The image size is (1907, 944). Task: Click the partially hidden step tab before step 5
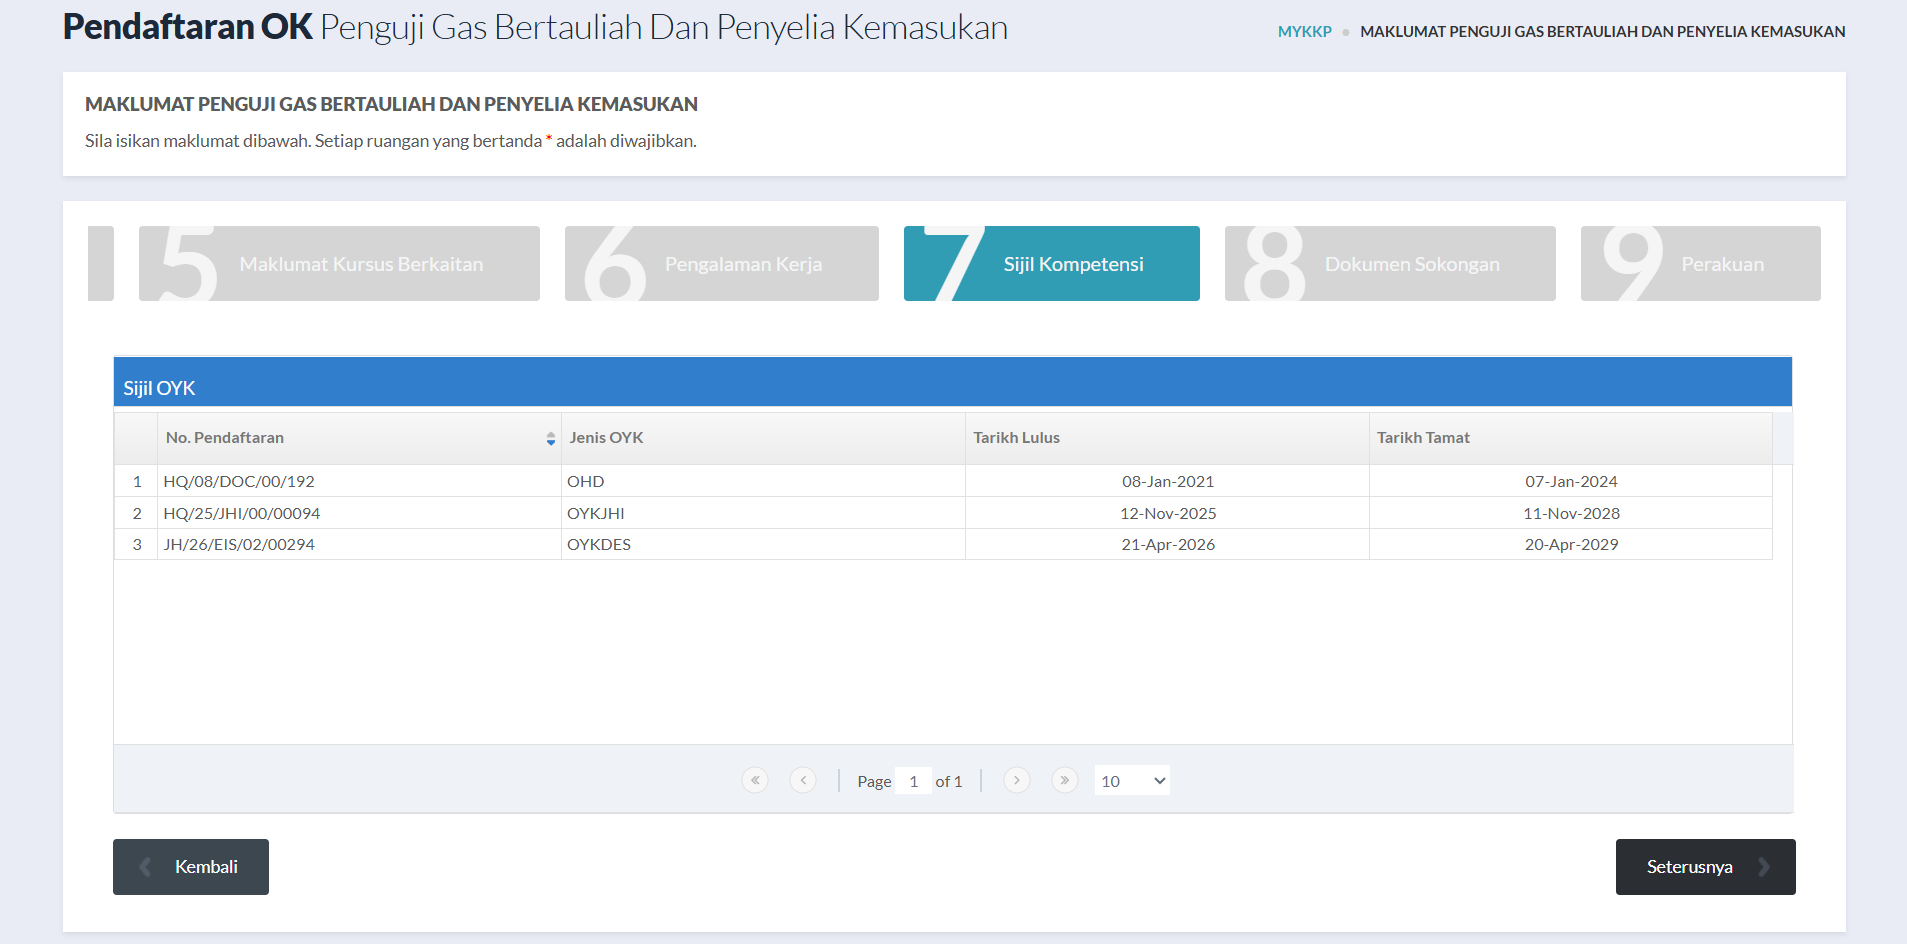coord(101,264)
